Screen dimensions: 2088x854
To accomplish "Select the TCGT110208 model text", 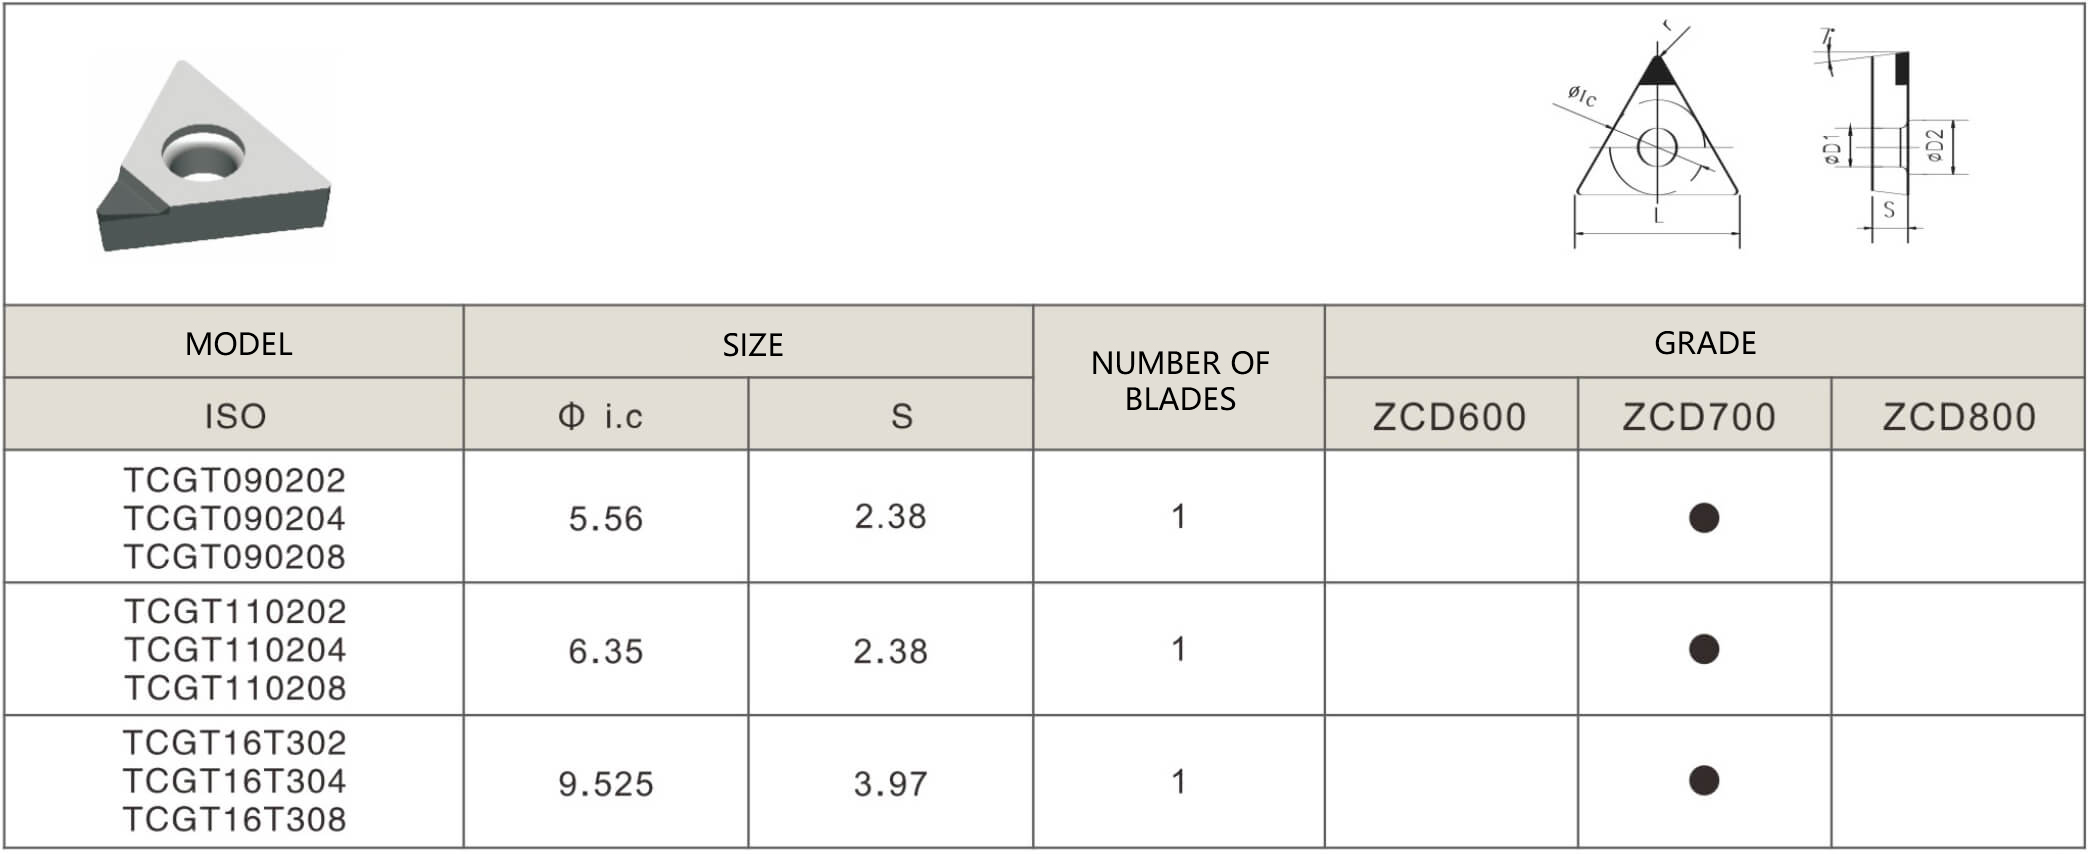I will tap(235, 688).
